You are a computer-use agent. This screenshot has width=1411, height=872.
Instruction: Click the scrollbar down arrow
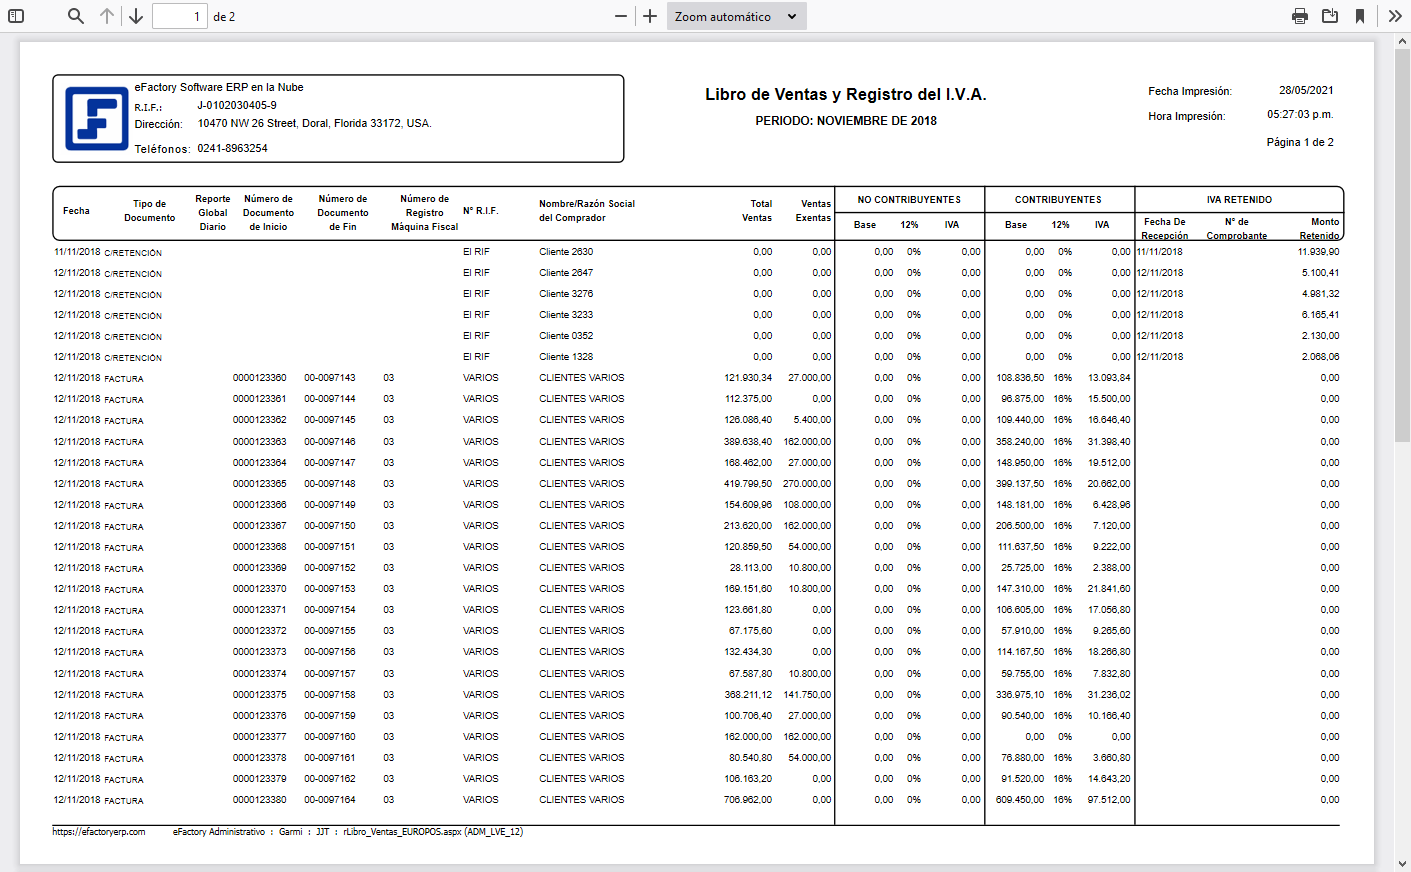[1403, 862]
